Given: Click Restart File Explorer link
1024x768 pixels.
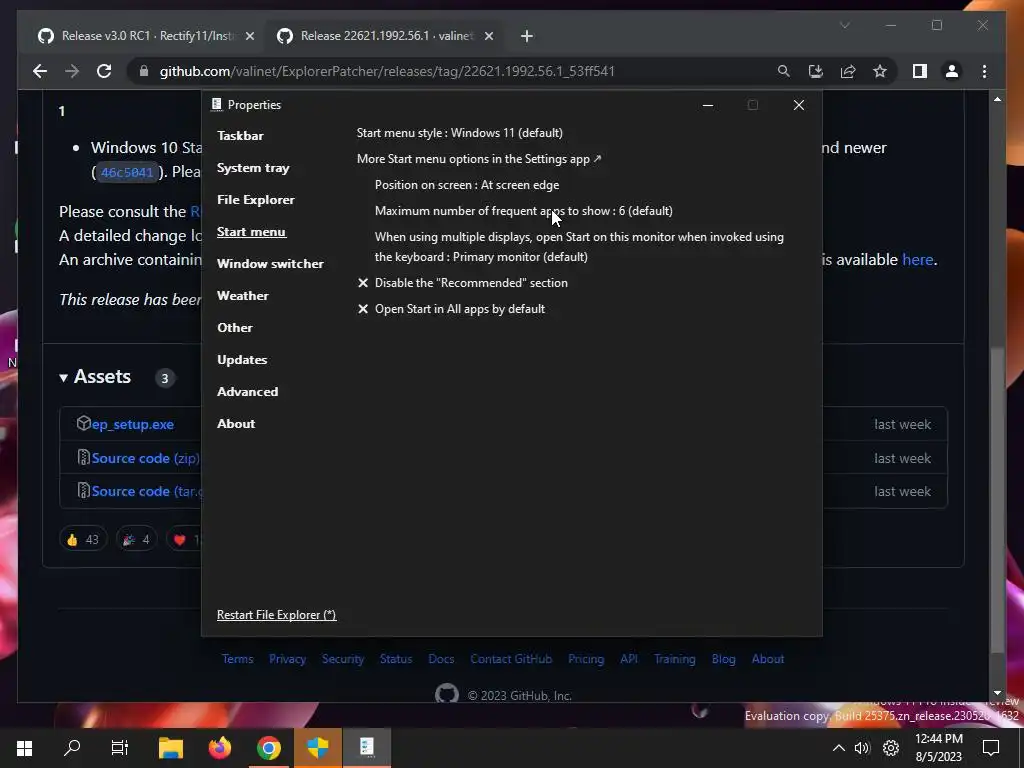Looking at the screenshot, I should [276, 615].
